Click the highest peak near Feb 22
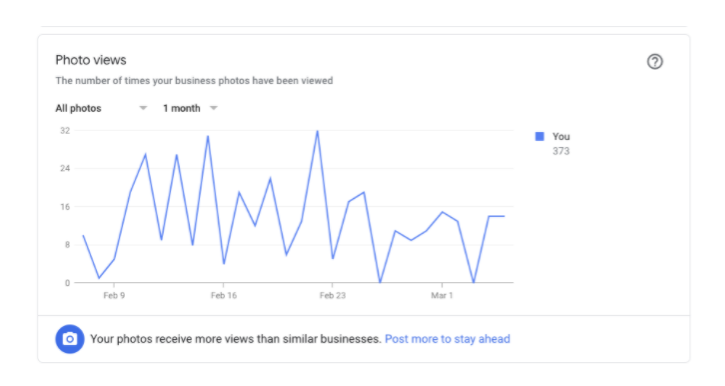Viewport: 725px width, 386px height. coord(317,131)
